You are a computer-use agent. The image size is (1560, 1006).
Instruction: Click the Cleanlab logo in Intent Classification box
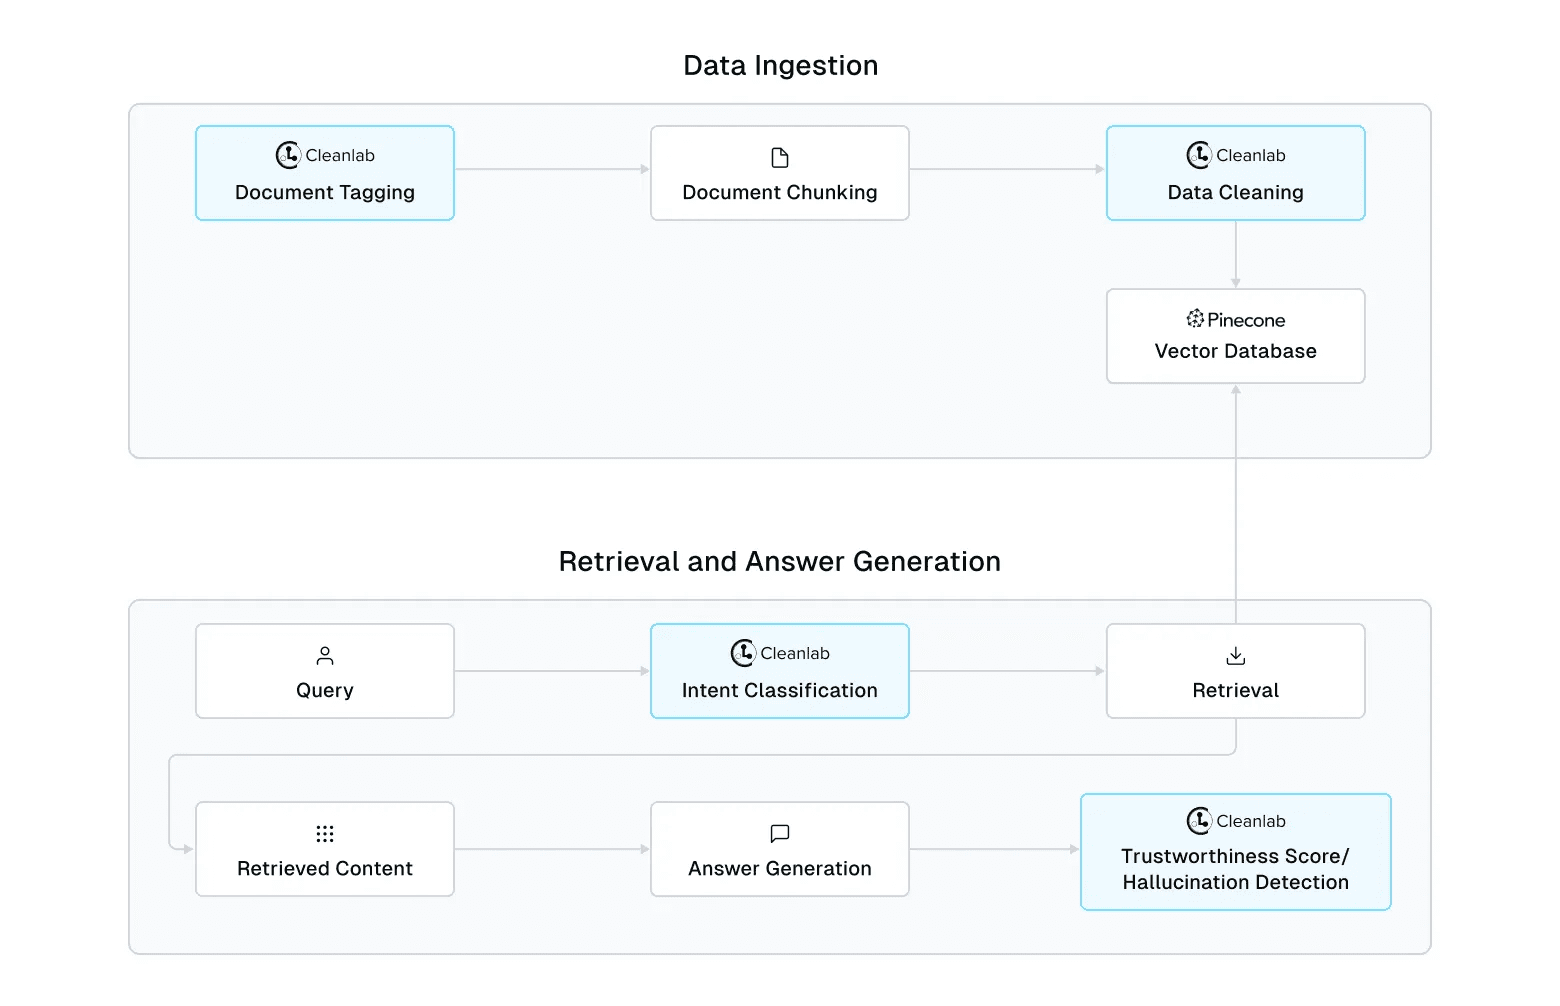[x=743, y=653]
